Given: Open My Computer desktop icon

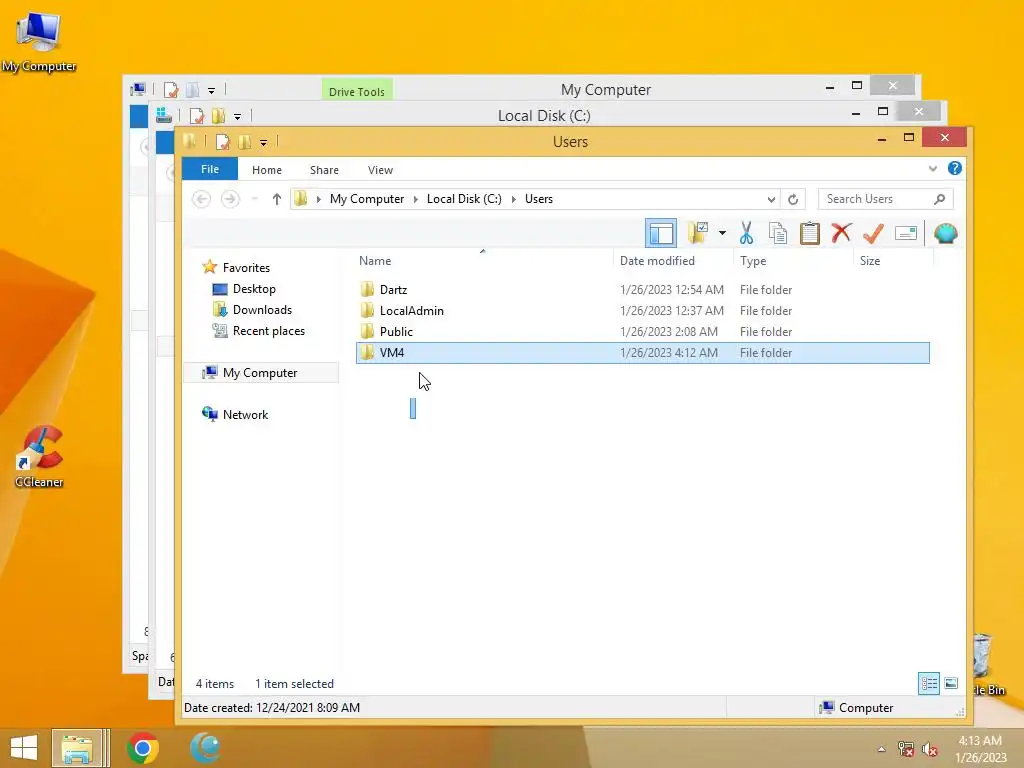Looking at the screenshot, I should [x=39, y=42].
